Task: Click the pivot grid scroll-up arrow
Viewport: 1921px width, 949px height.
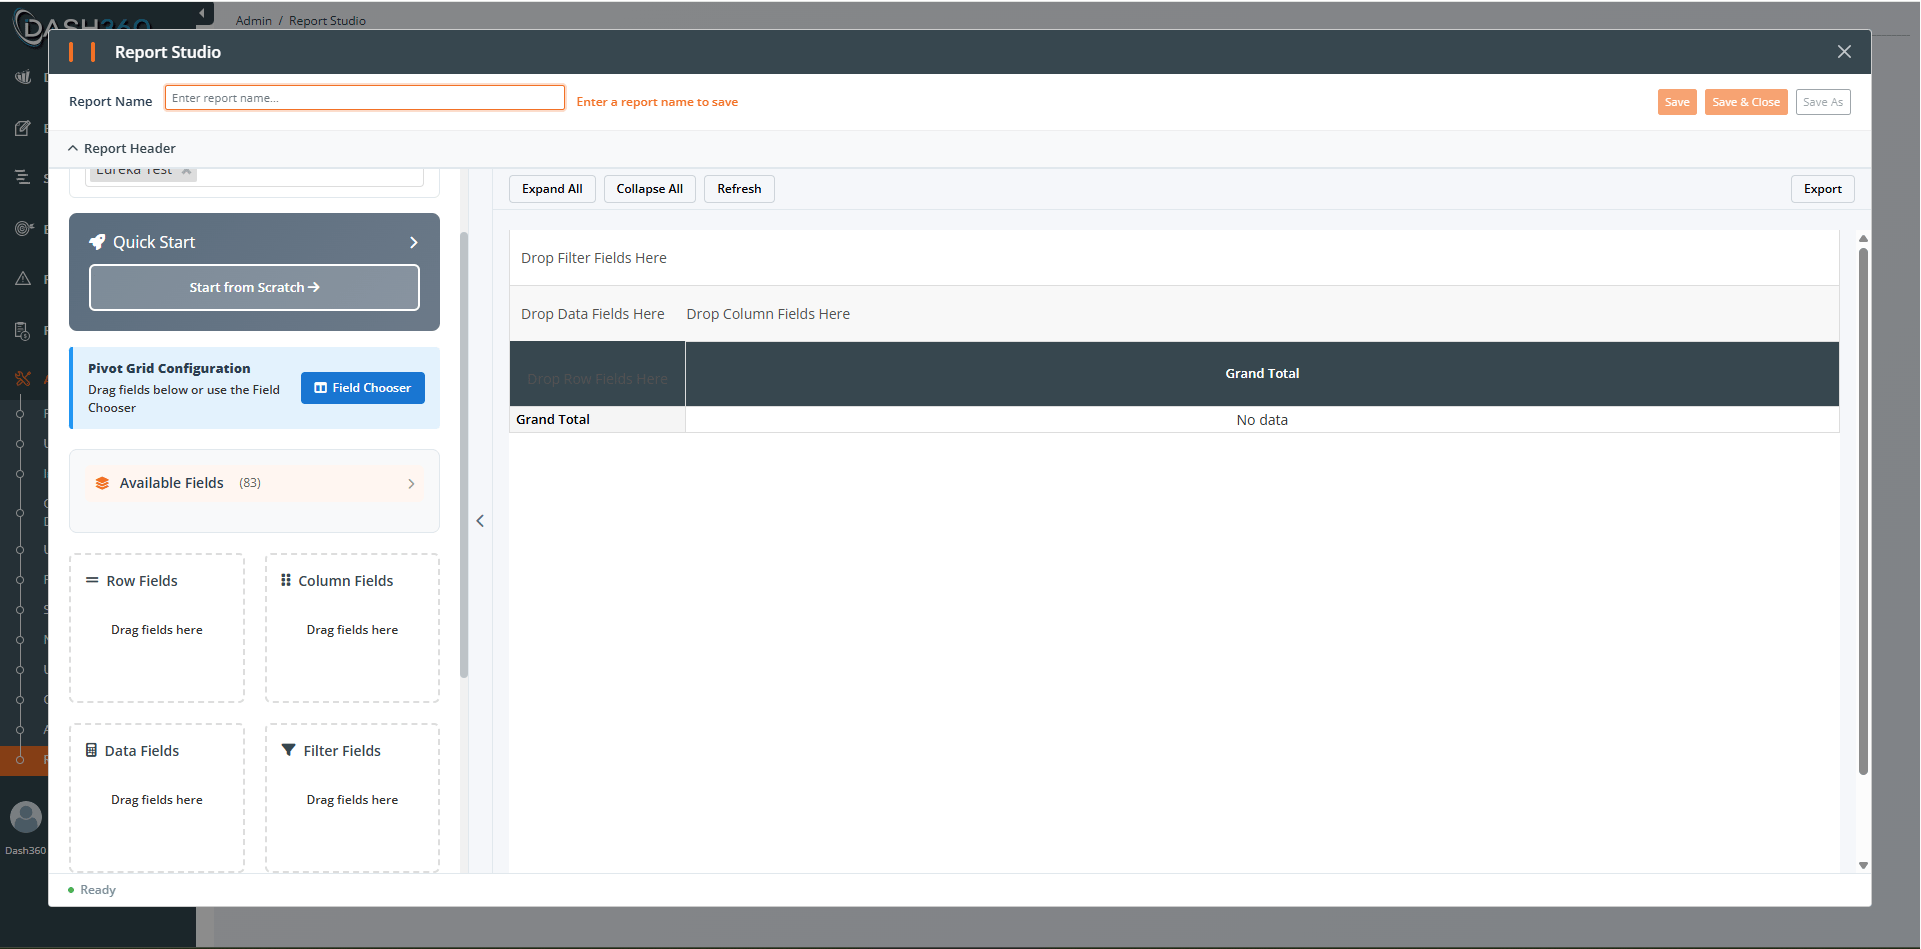Action: pyautogui.click(x=1863, y=239)
